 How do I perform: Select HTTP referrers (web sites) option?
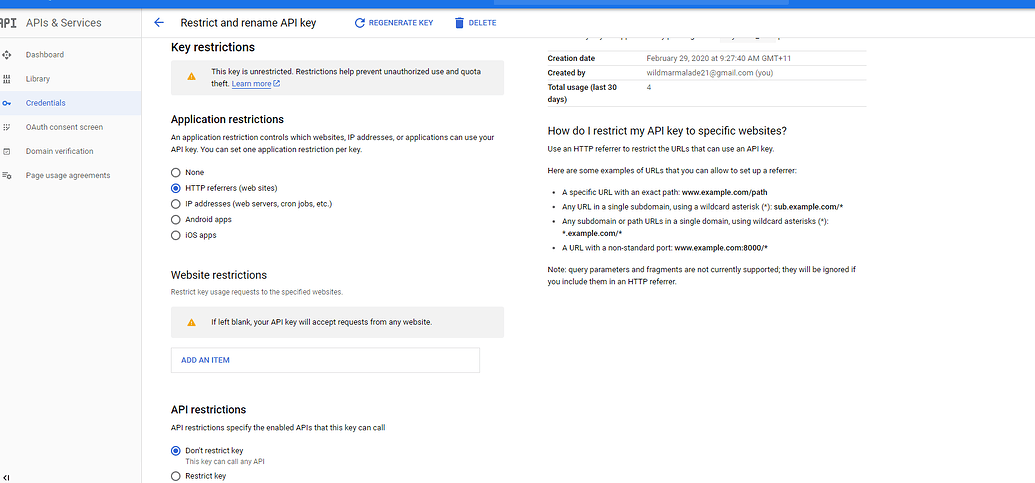[176, 188]
